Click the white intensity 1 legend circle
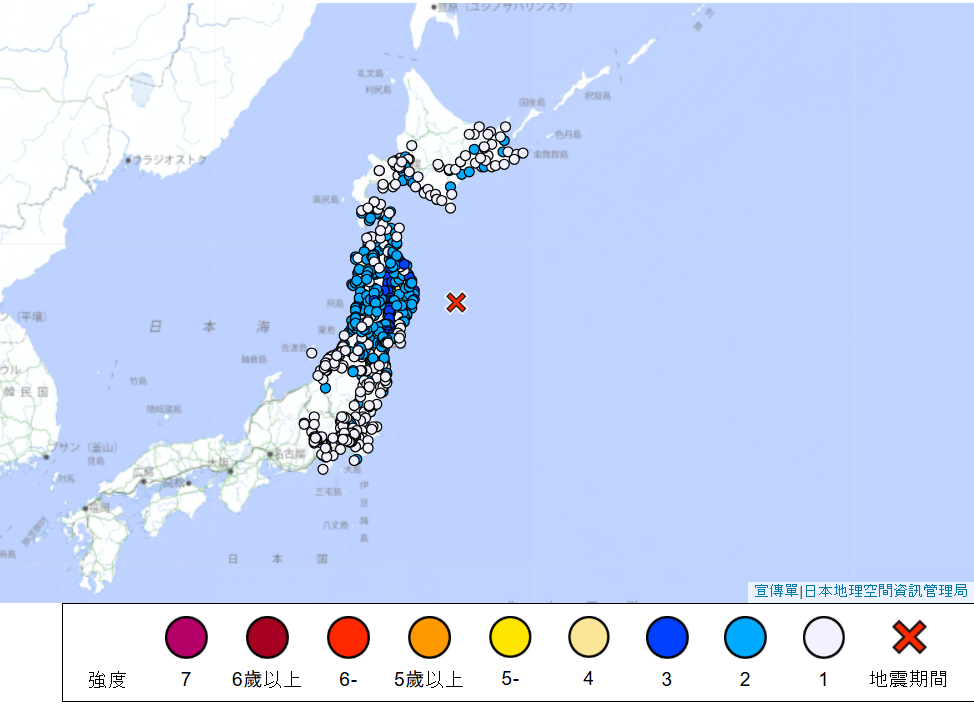 pos(823,637)
